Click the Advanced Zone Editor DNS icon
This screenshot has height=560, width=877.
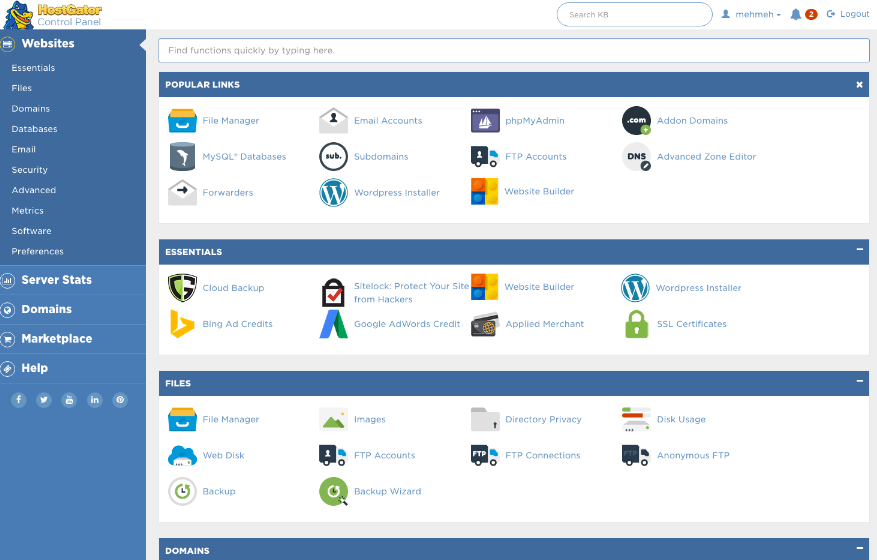636,157
